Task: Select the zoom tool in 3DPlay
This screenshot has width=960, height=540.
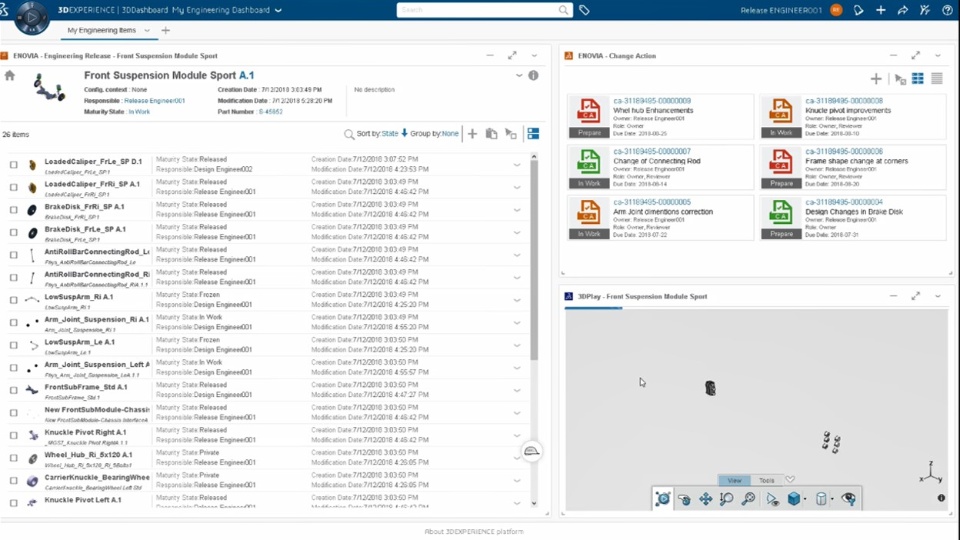Action: (726, 499)
